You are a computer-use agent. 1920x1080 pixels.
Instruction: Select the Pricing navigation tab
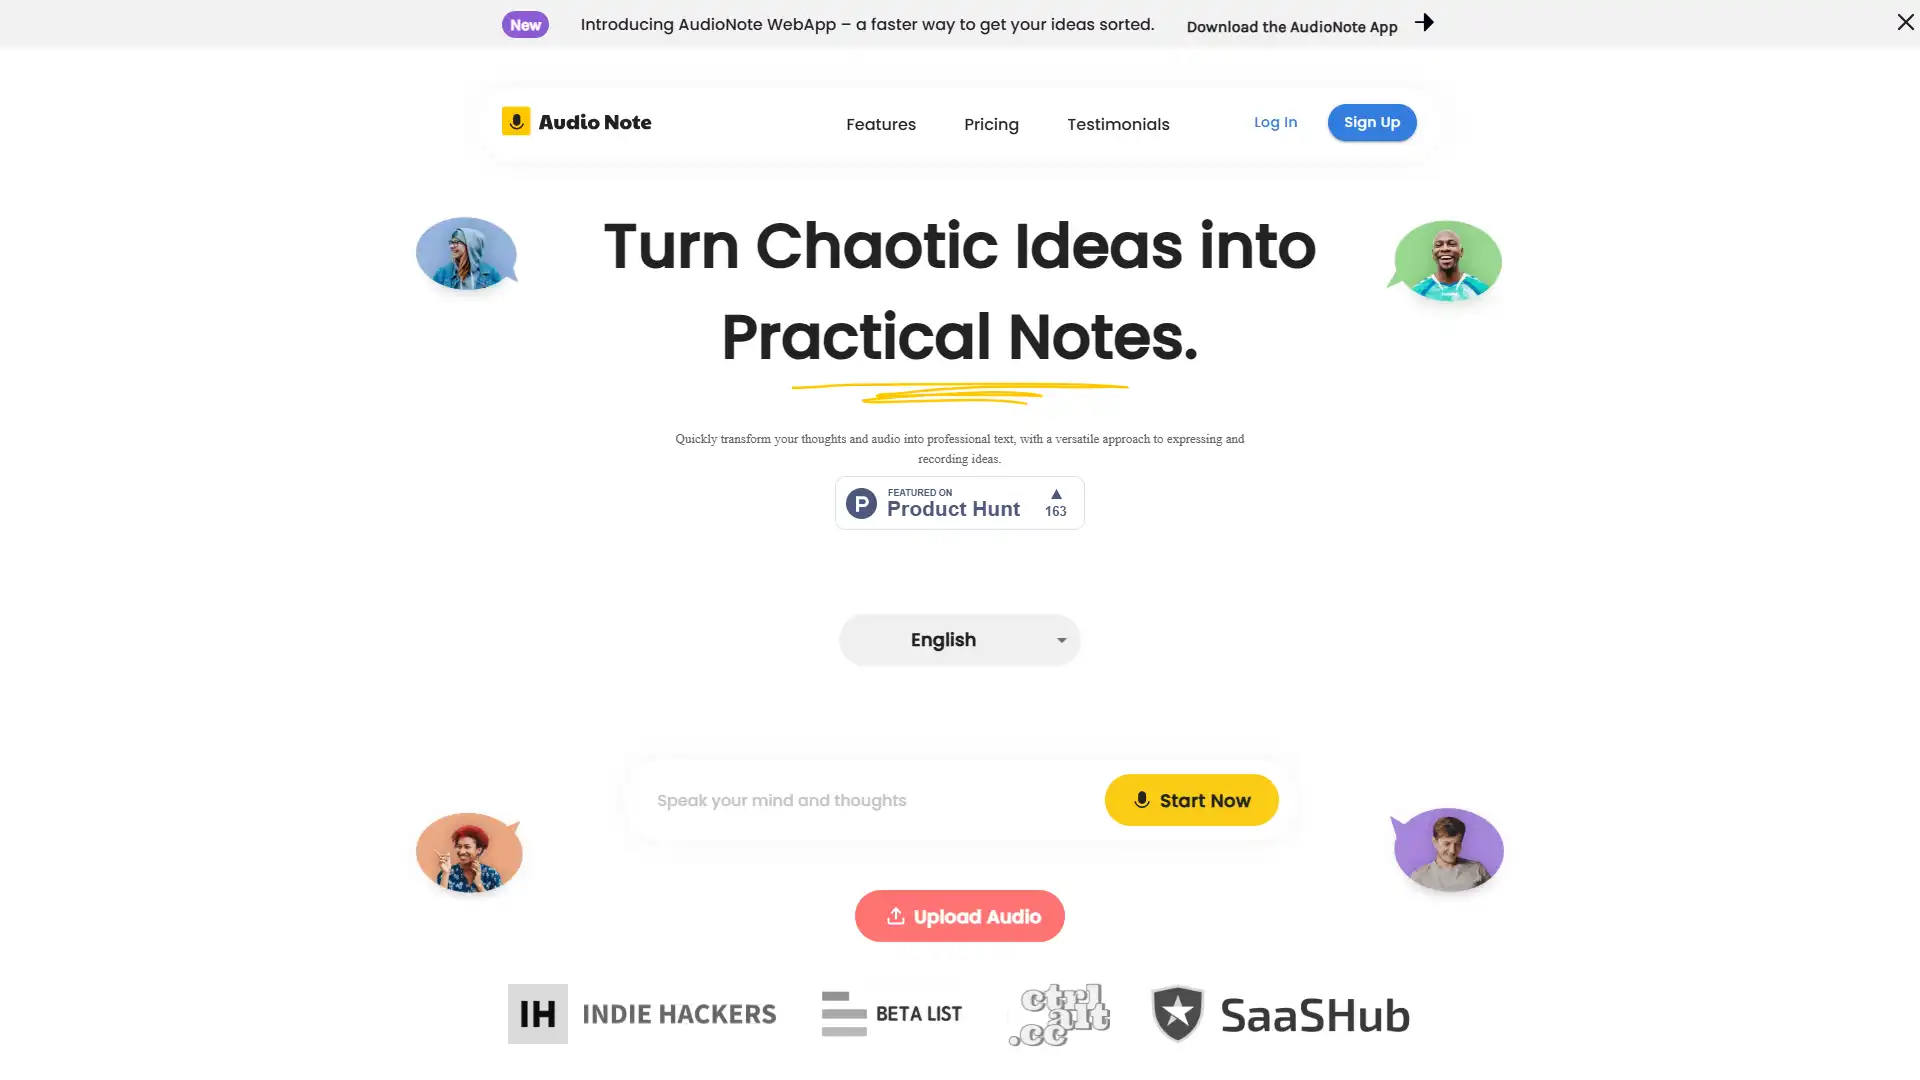click(x=992, y=123)
